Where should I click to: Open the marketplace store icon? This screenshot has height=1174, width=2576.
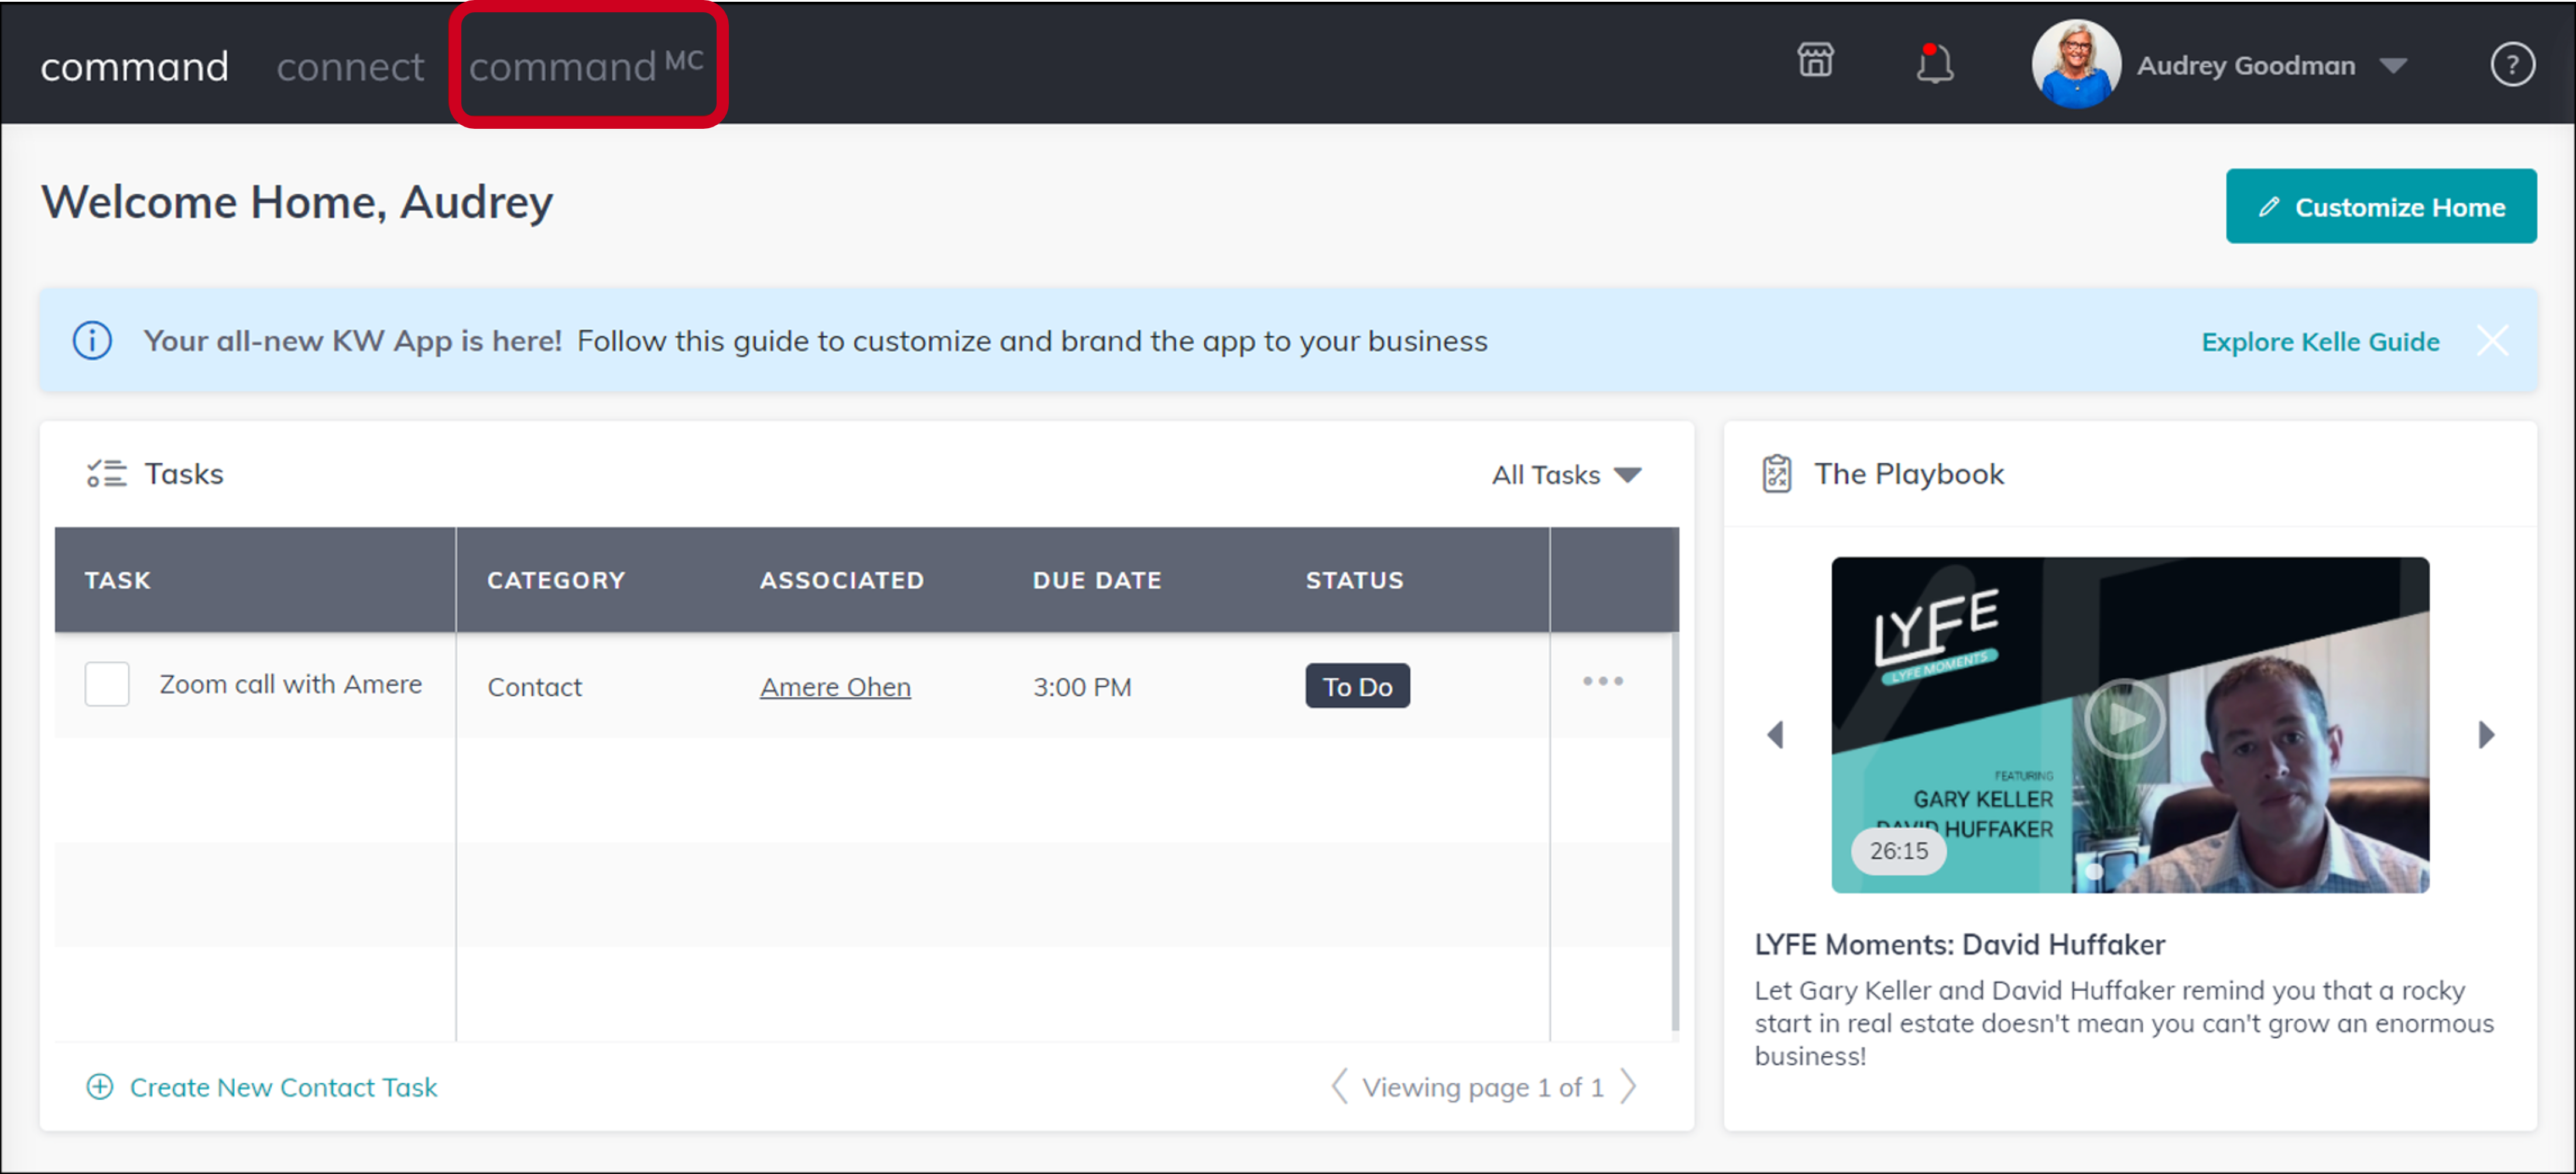click(x=1815, y=61)
